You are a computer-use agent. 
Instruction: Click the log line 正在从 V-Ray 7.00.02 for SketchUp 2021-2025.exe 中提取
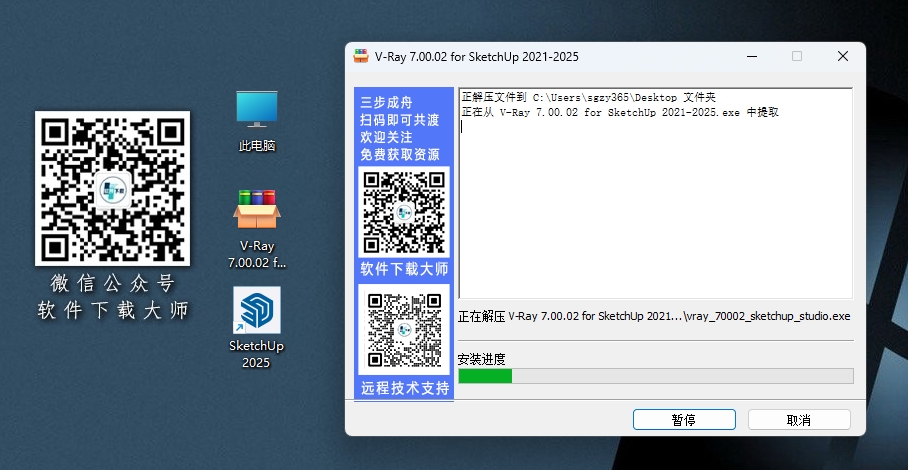tap(620, 112)
